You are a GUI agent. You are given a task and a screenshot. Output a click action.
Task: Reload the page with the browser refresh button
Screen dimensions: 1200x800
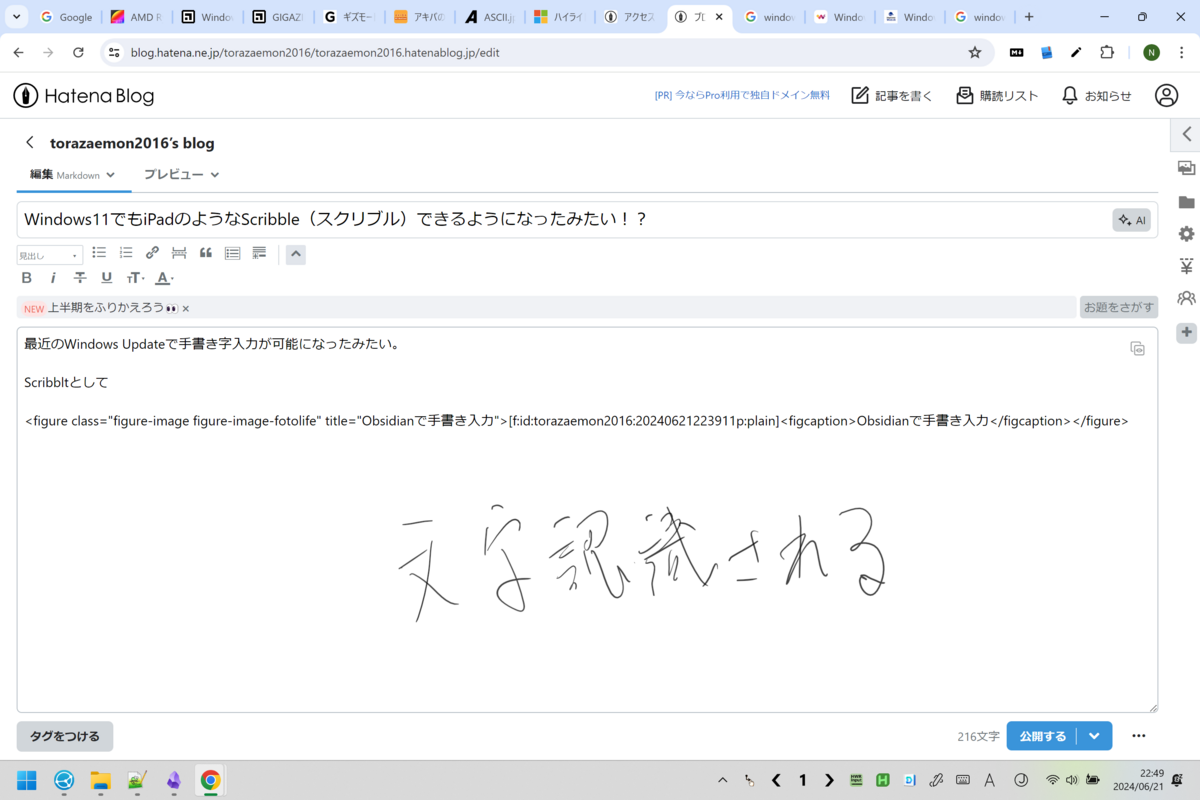tap(78, 52)
